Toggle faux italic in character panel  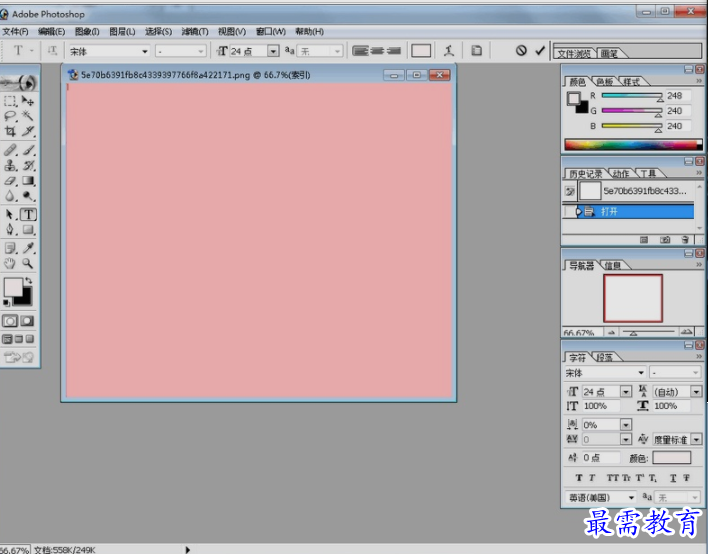pos(592,478)
